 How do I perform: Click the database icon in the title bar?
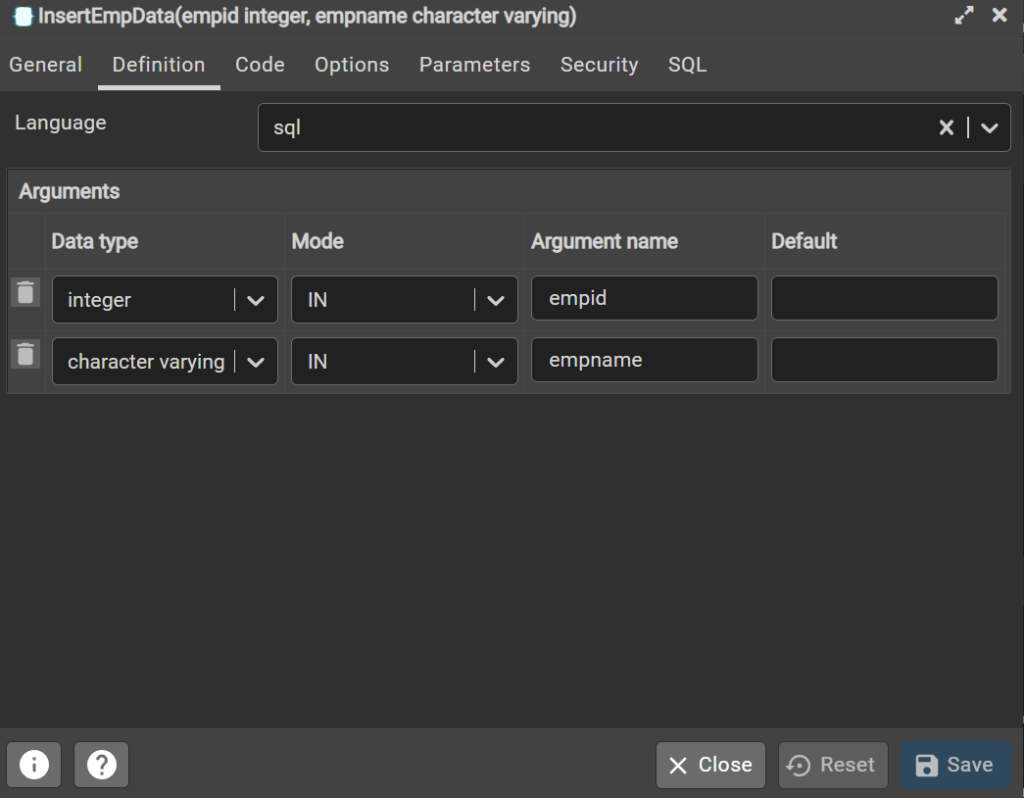click(x=24, y=16)
